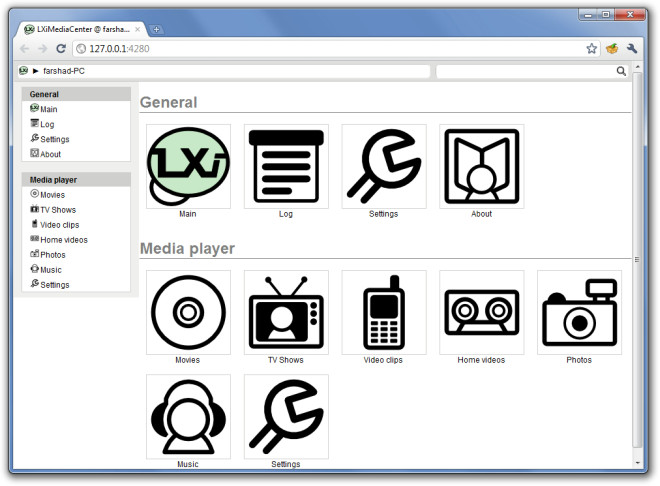Image resolution: width=660 pixels, height=486 pixels.
Task: Open the large Log tile icon
Action: click(x=286, y=166)
